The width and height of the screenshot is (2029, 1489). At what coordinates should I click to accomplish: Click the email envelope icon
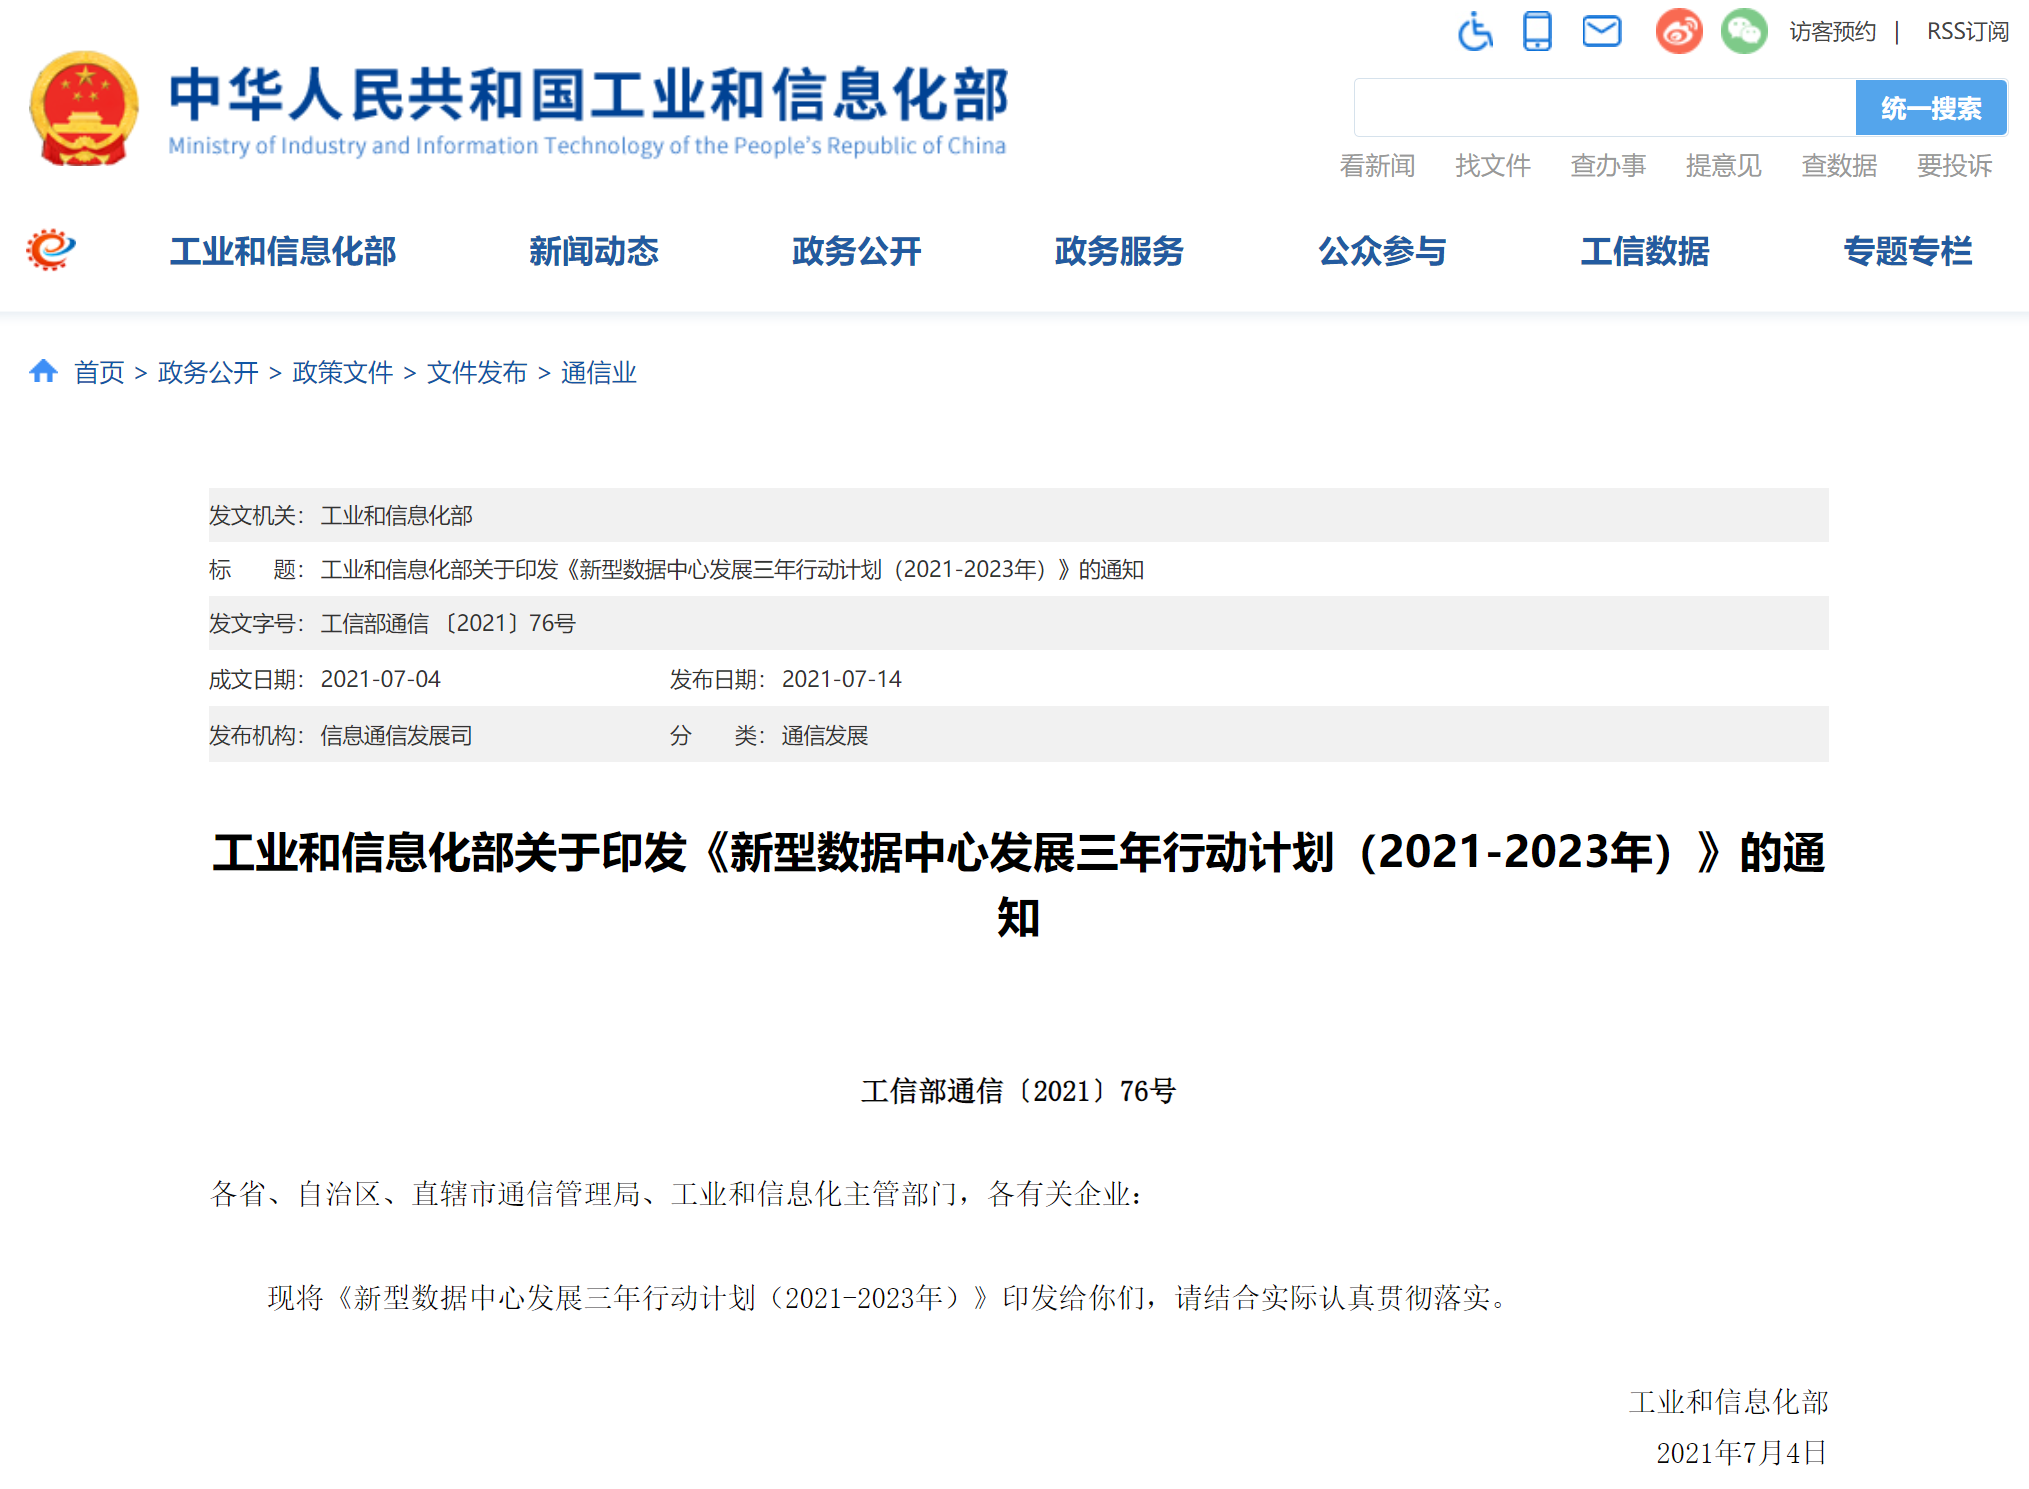pos(1601,32)
